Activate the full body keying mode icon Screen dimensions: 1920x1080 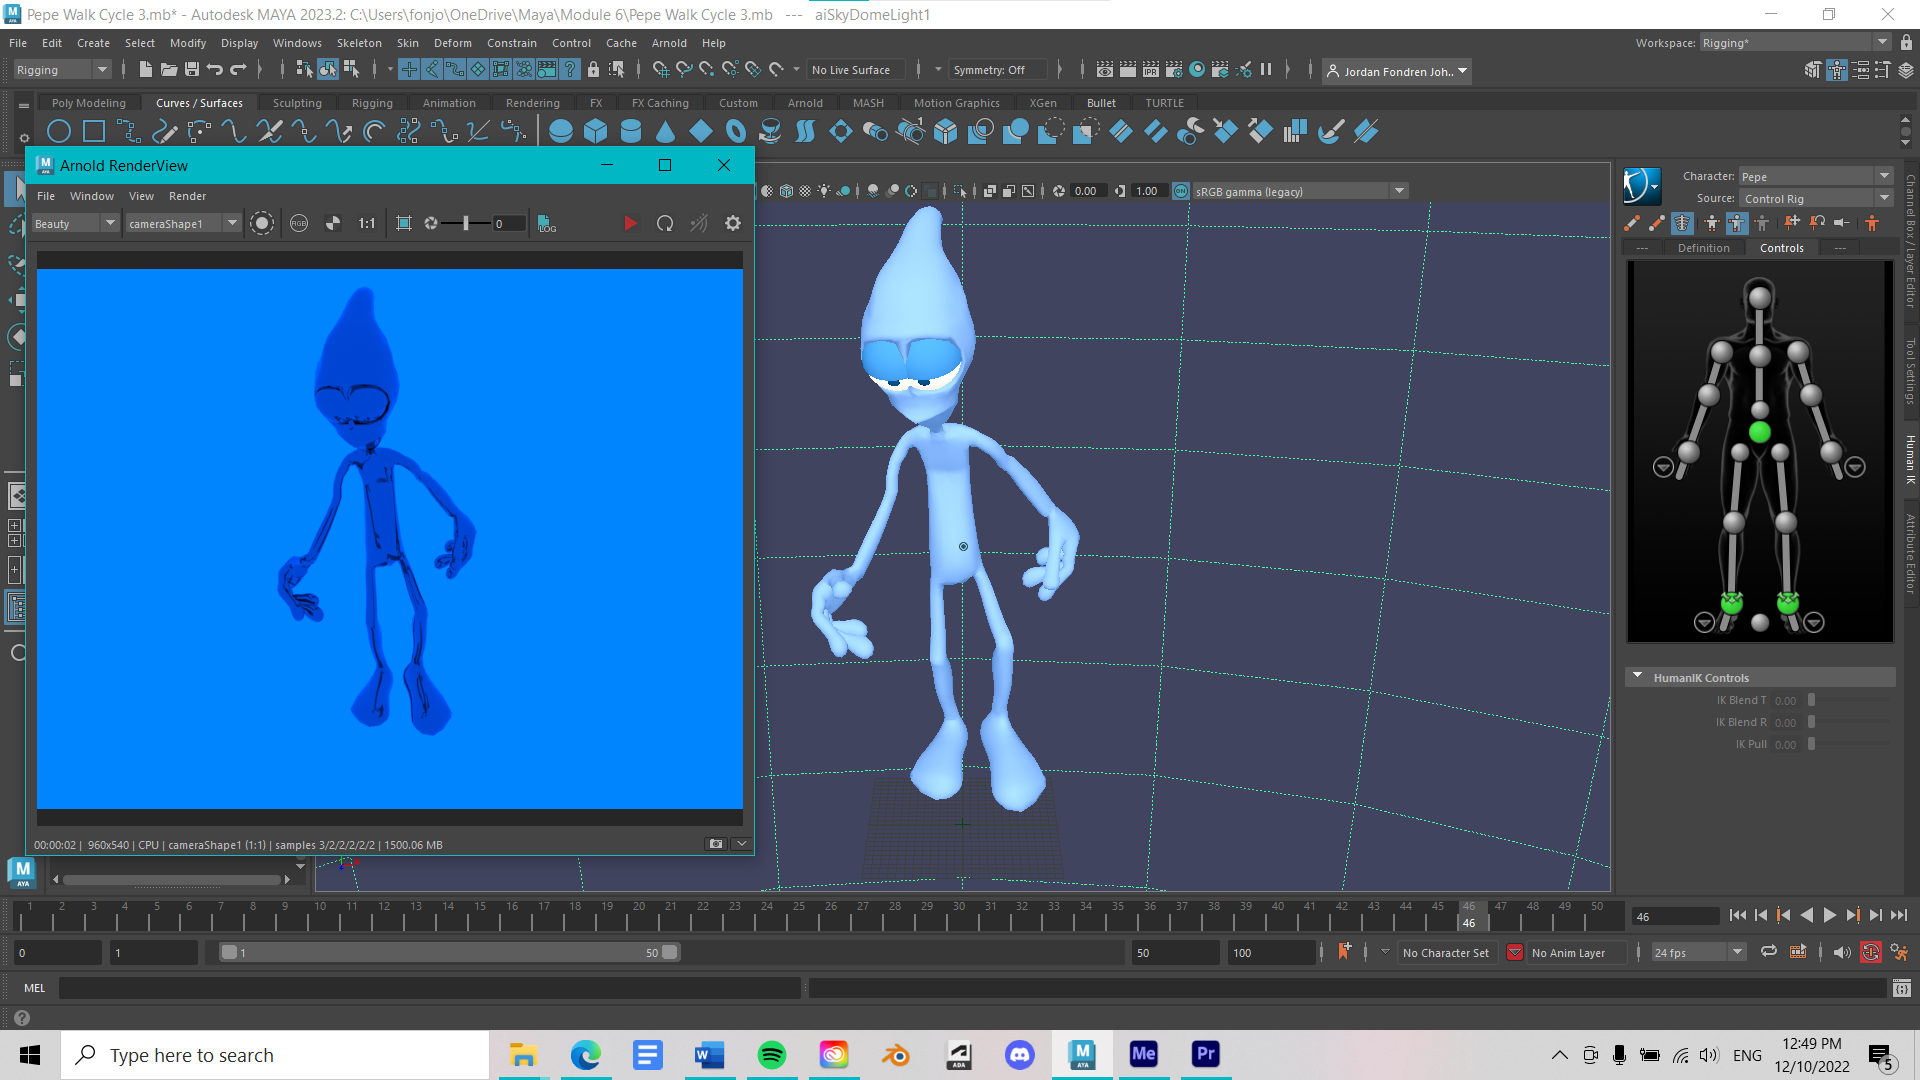click(x=1713, y=223)
